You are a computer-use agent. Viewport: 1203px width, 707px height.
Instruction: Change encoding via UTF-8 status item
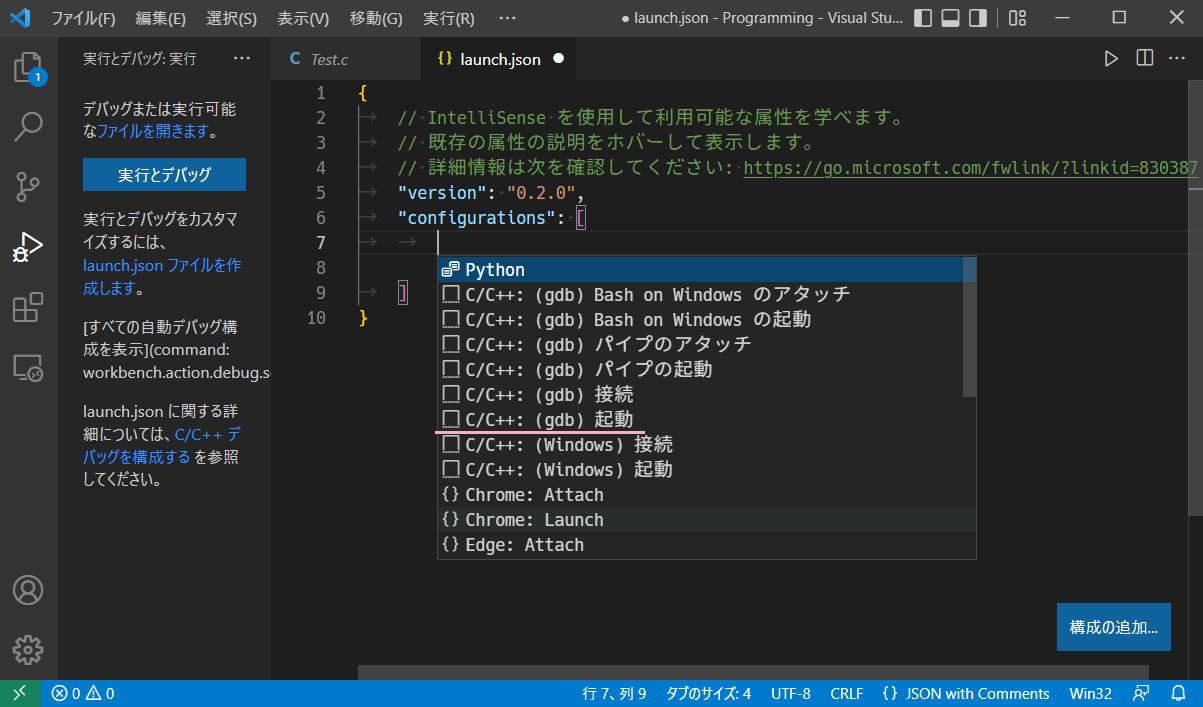pos(791,694)
